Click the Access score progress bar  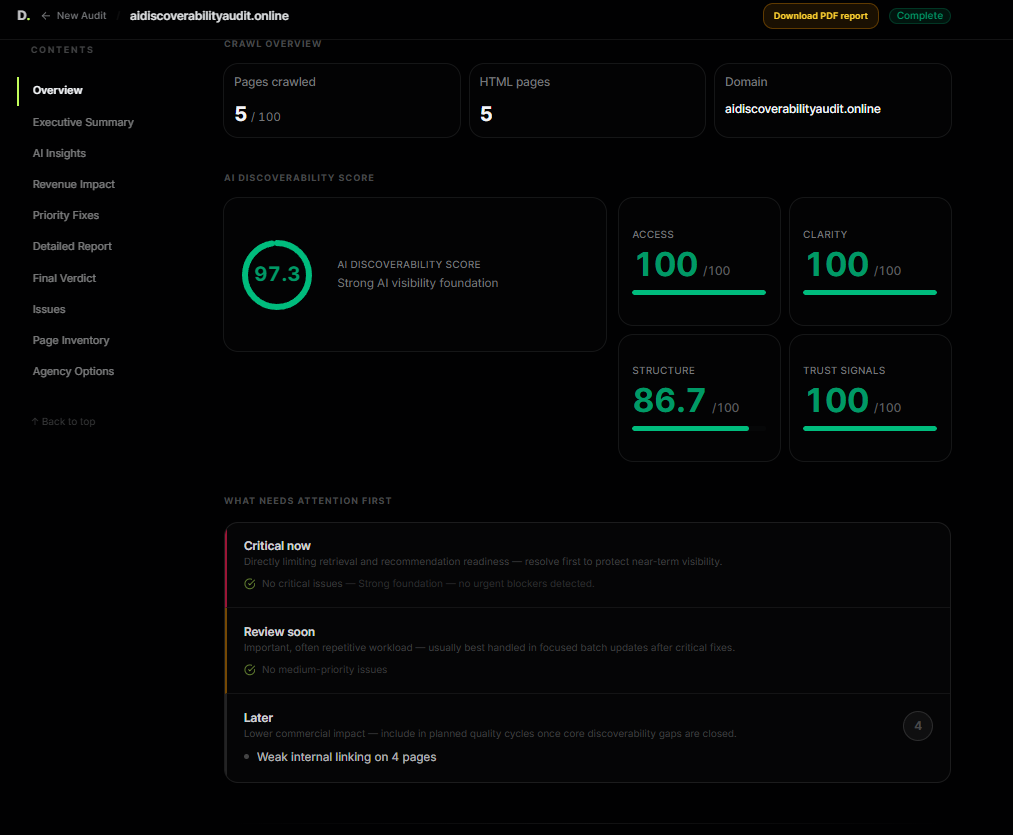tap(699, 293)
